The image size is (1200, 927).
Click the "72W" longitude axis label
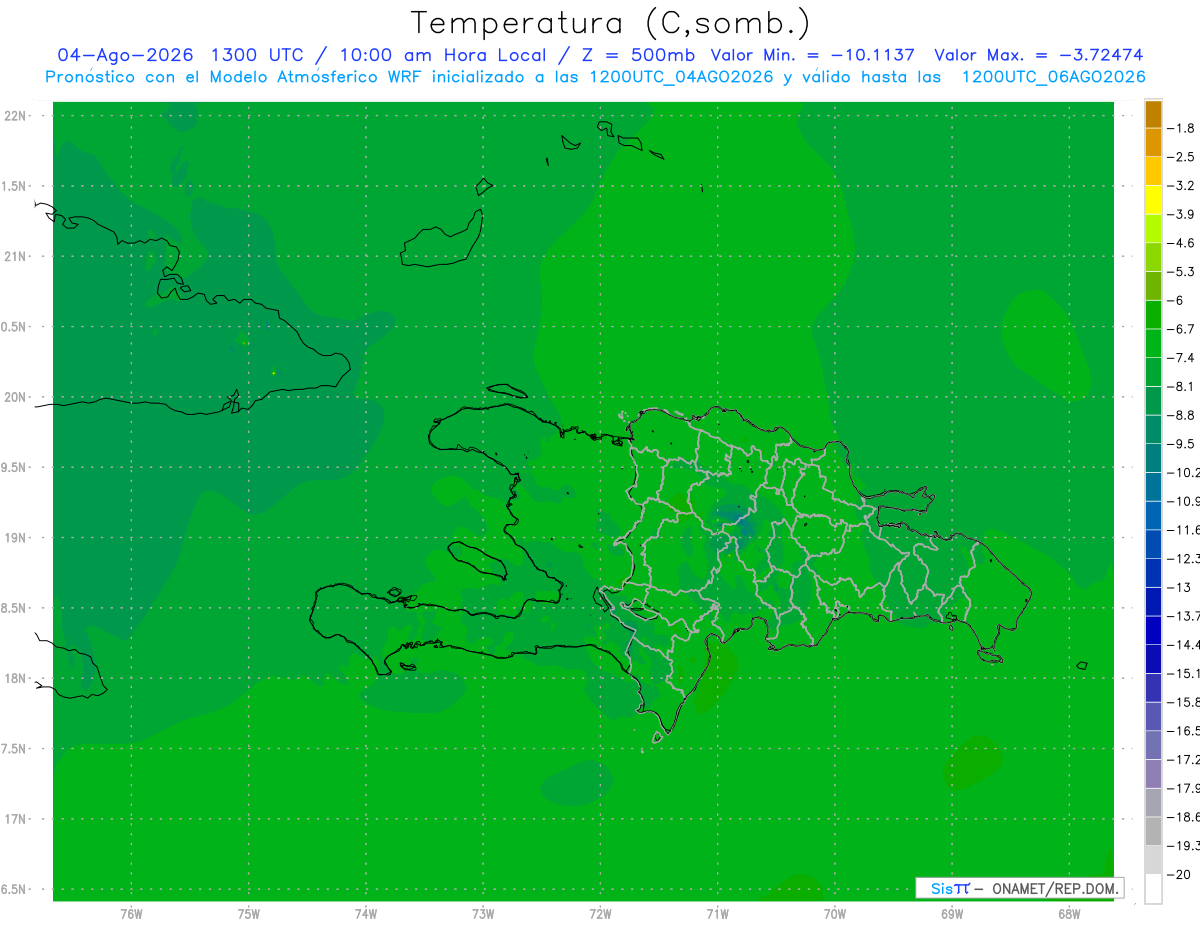click(600, 914)
